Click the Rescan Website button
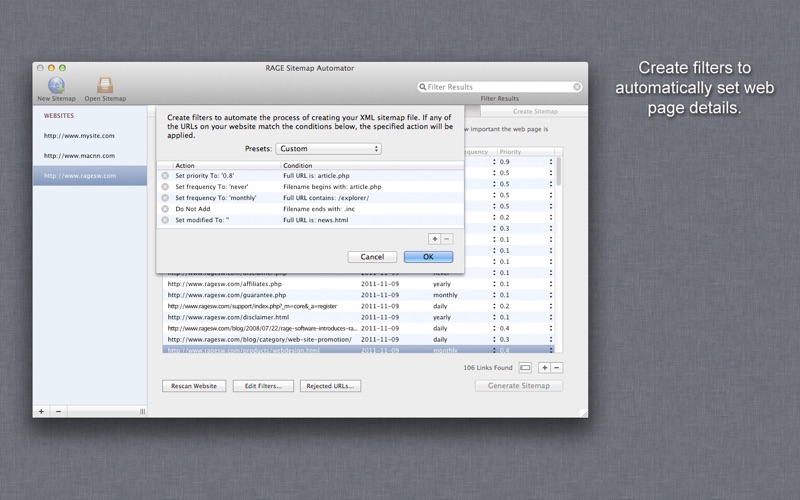The width and height of the screenshot is (800, 500). click(194, 386)
